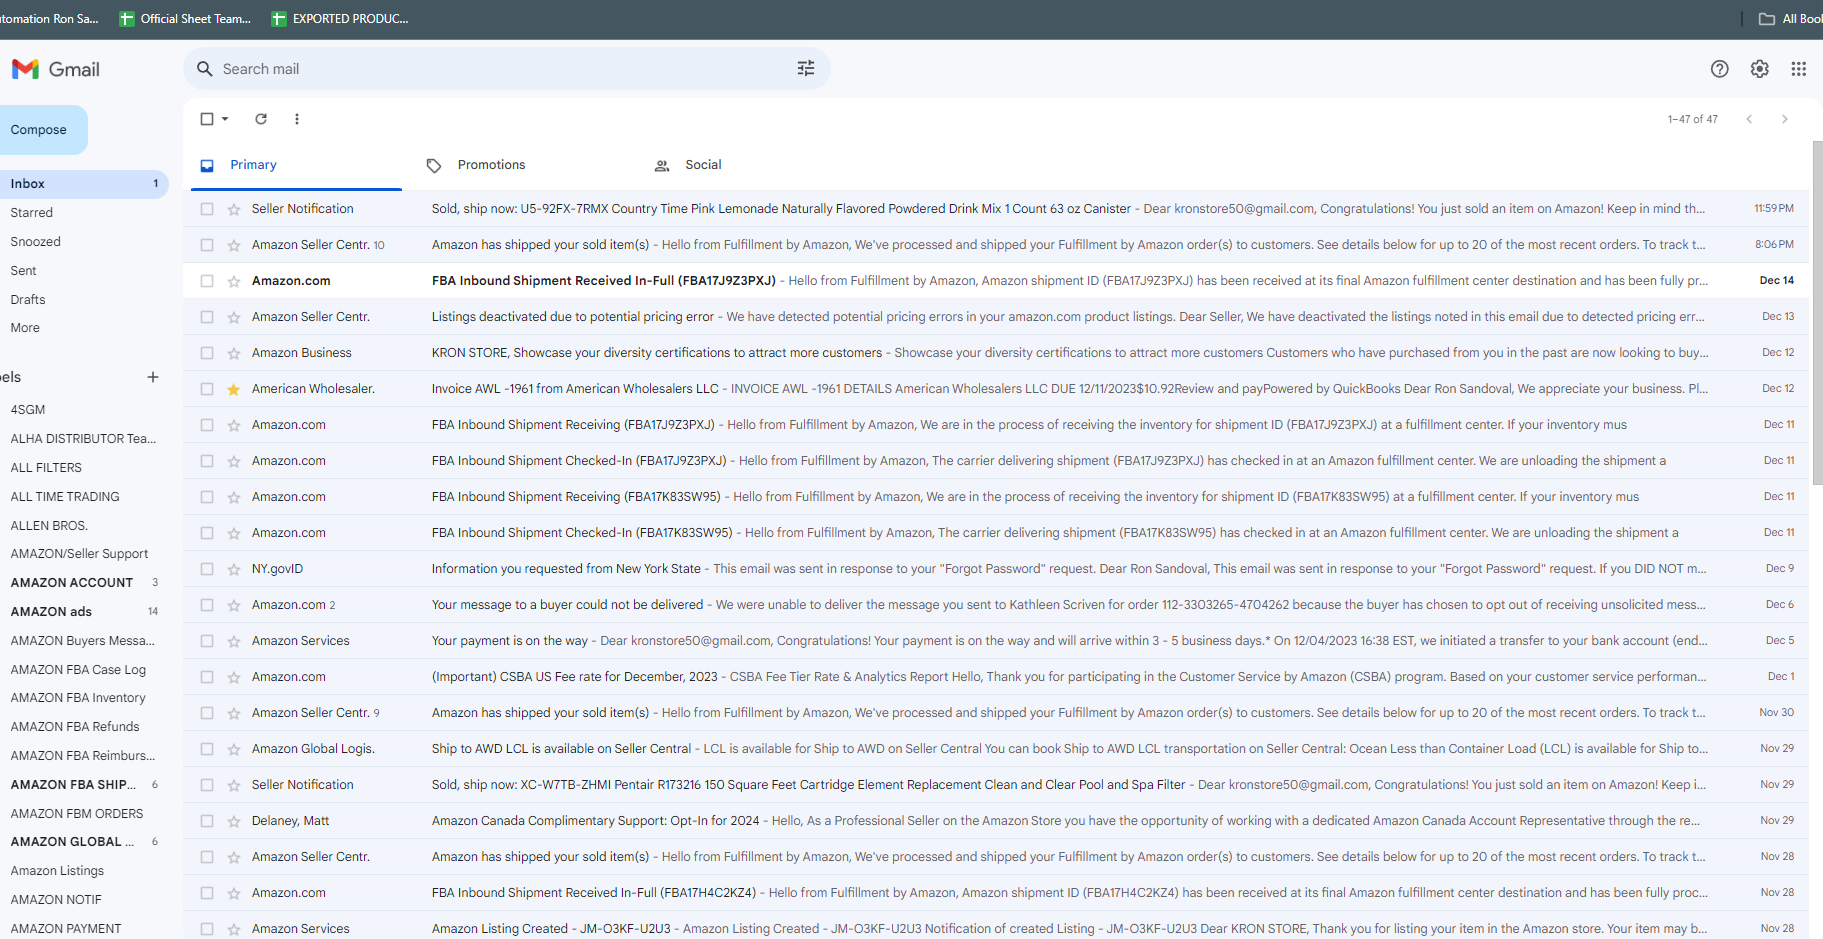Open AMAZON FBA Case Log label
Screen dimensions: 1823x939
[78, 670]
